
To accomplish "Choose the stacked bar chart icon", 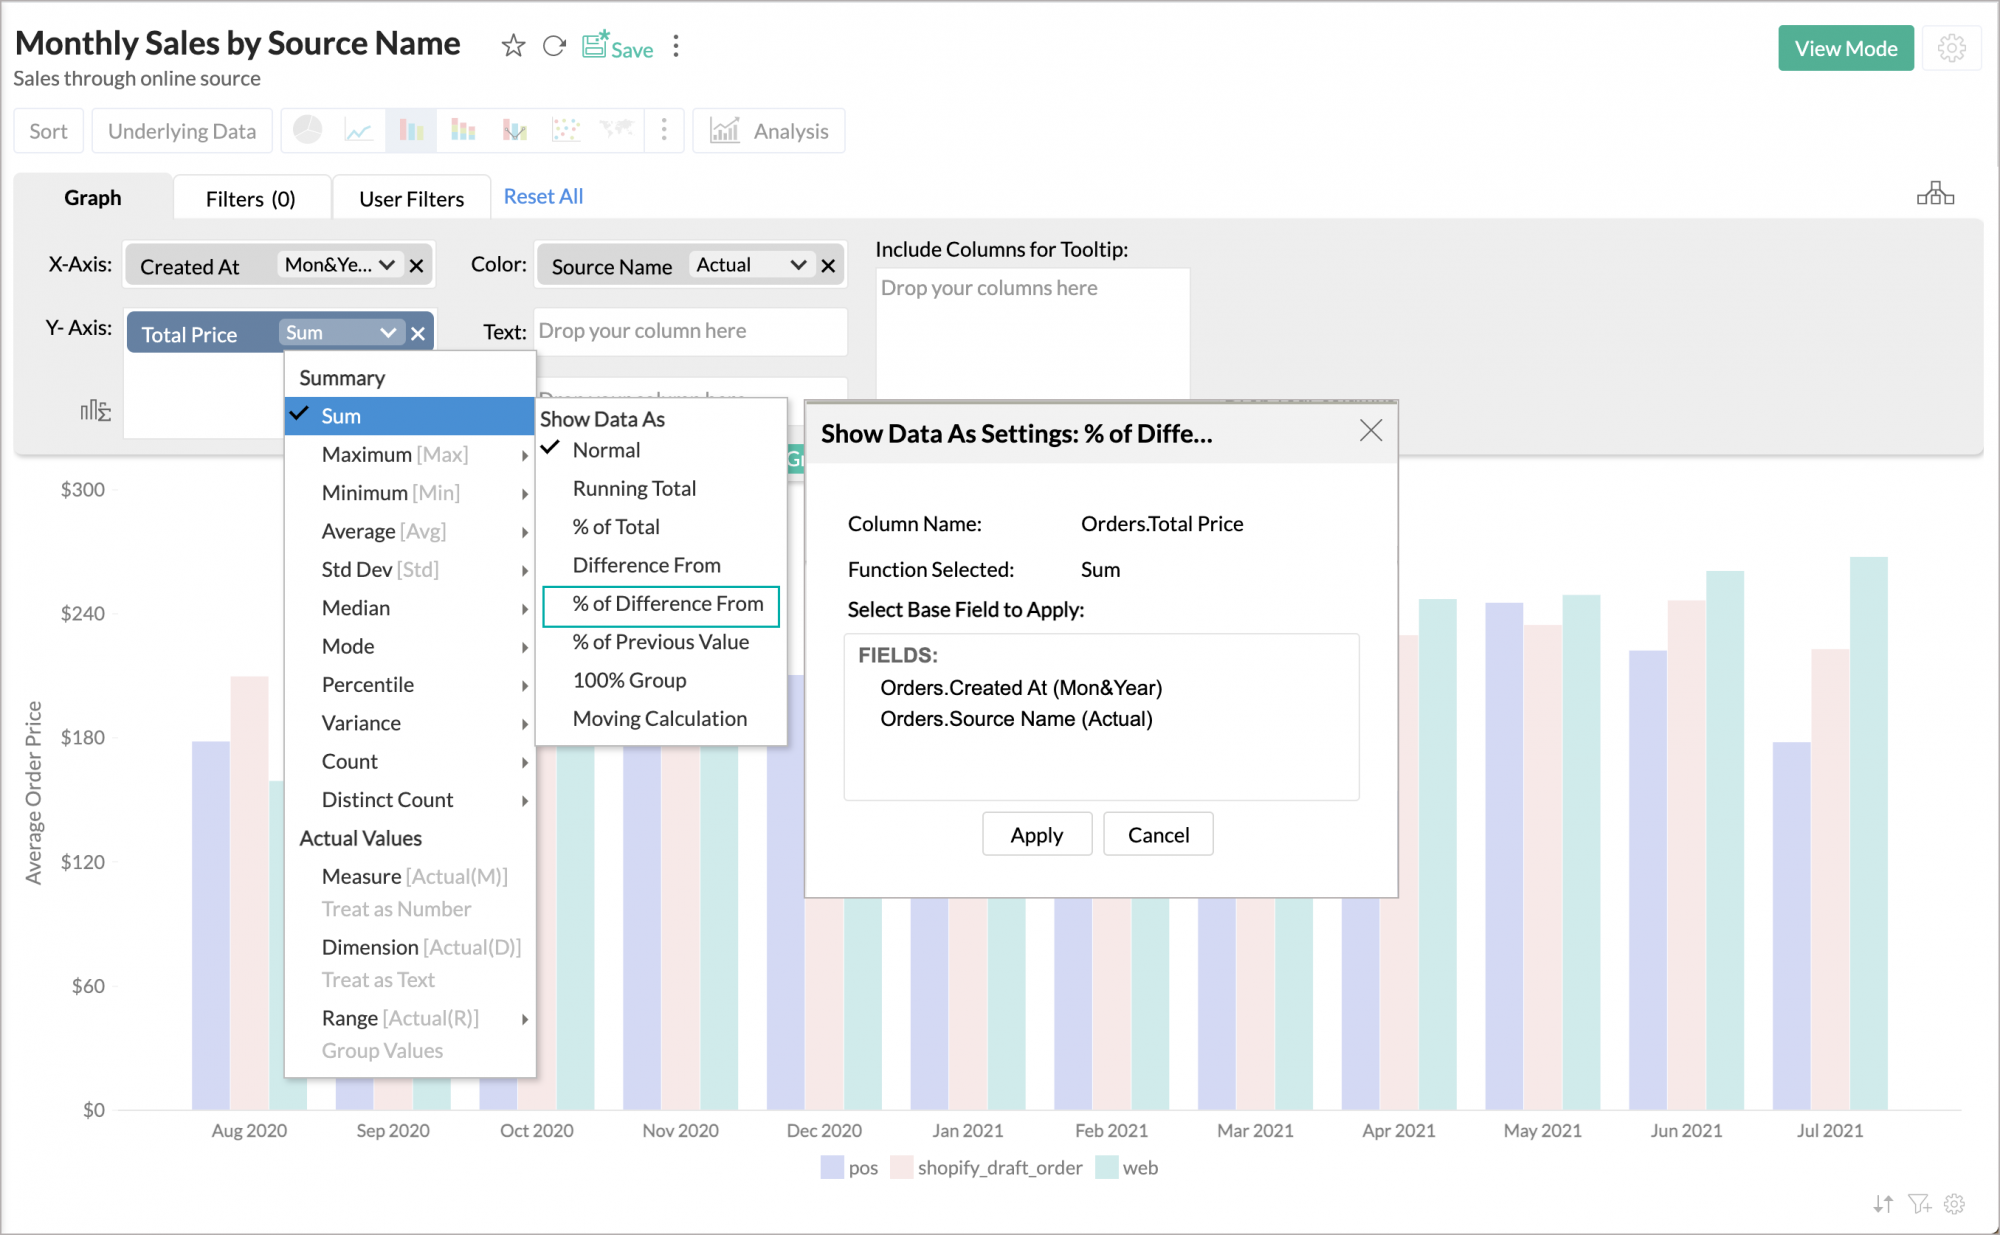I will pos(463,130).
